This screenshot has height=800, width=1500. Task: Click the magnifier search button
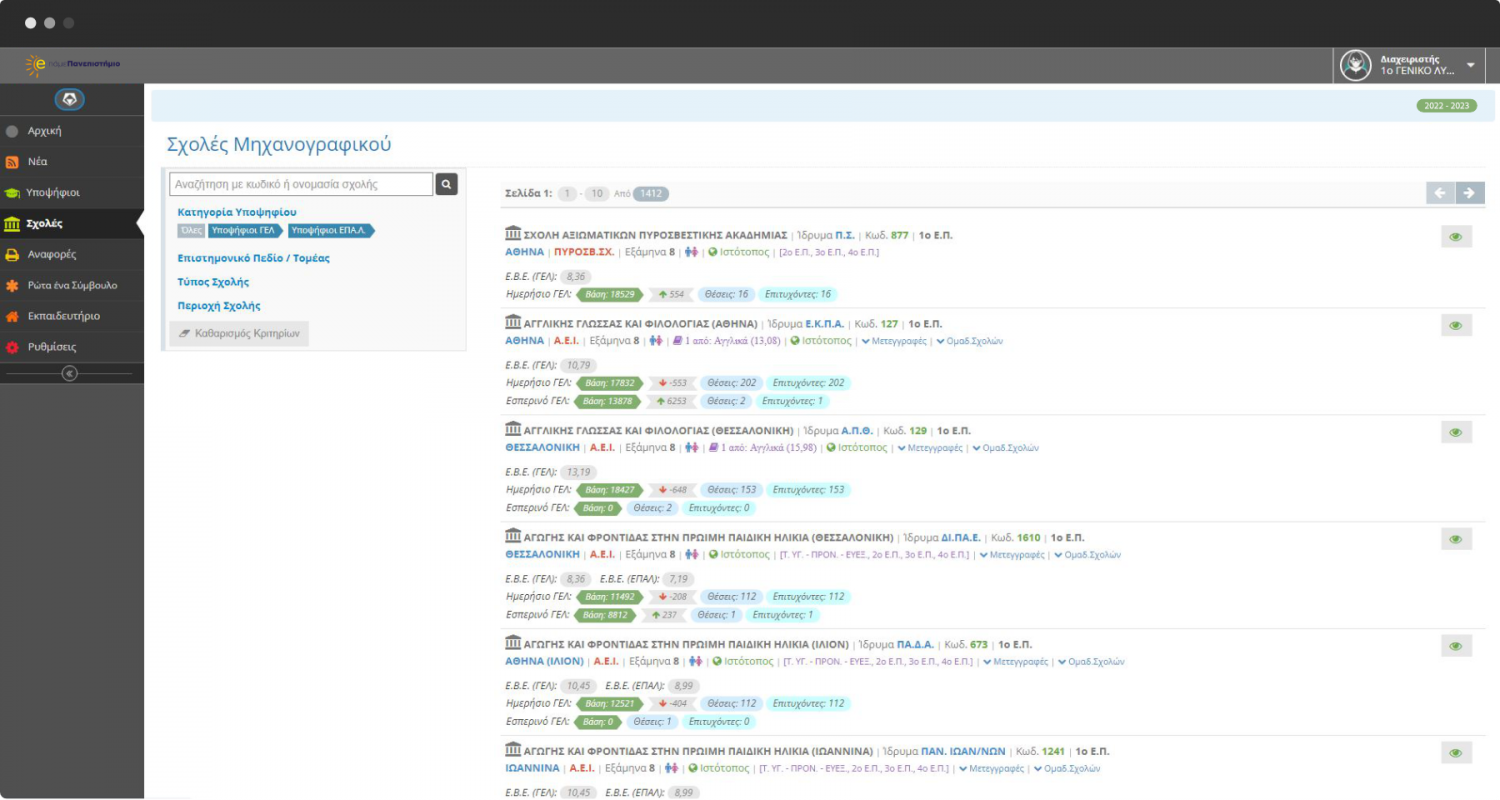(447, 184)
